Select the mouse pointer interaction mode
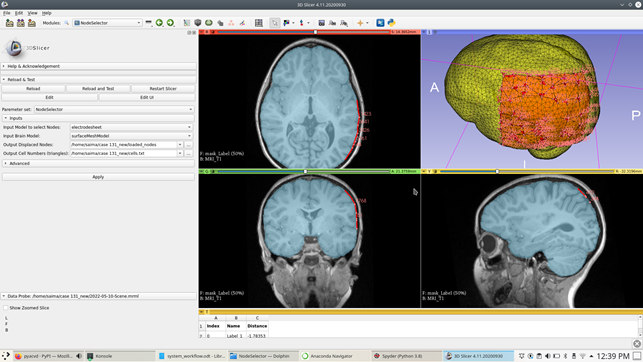The image size is (643, 362). [274, 23]
